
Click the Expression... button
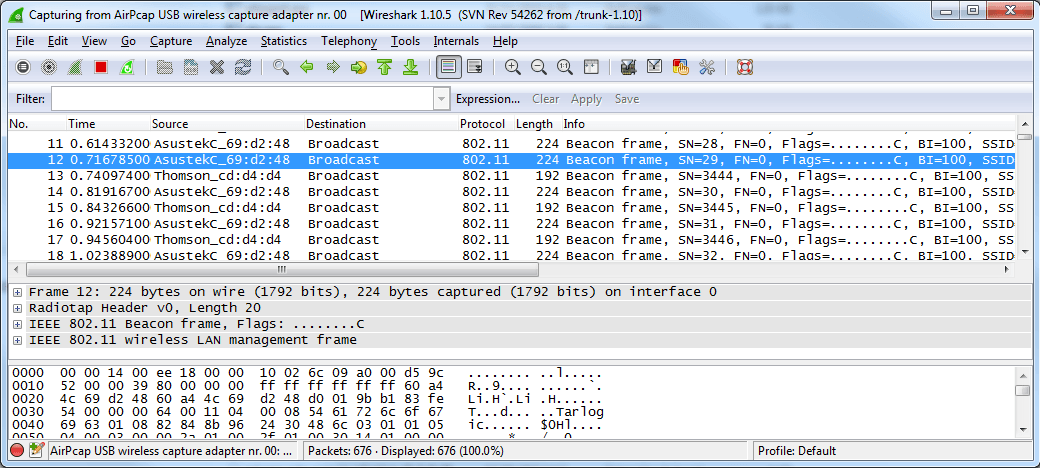tap(488, 99)
